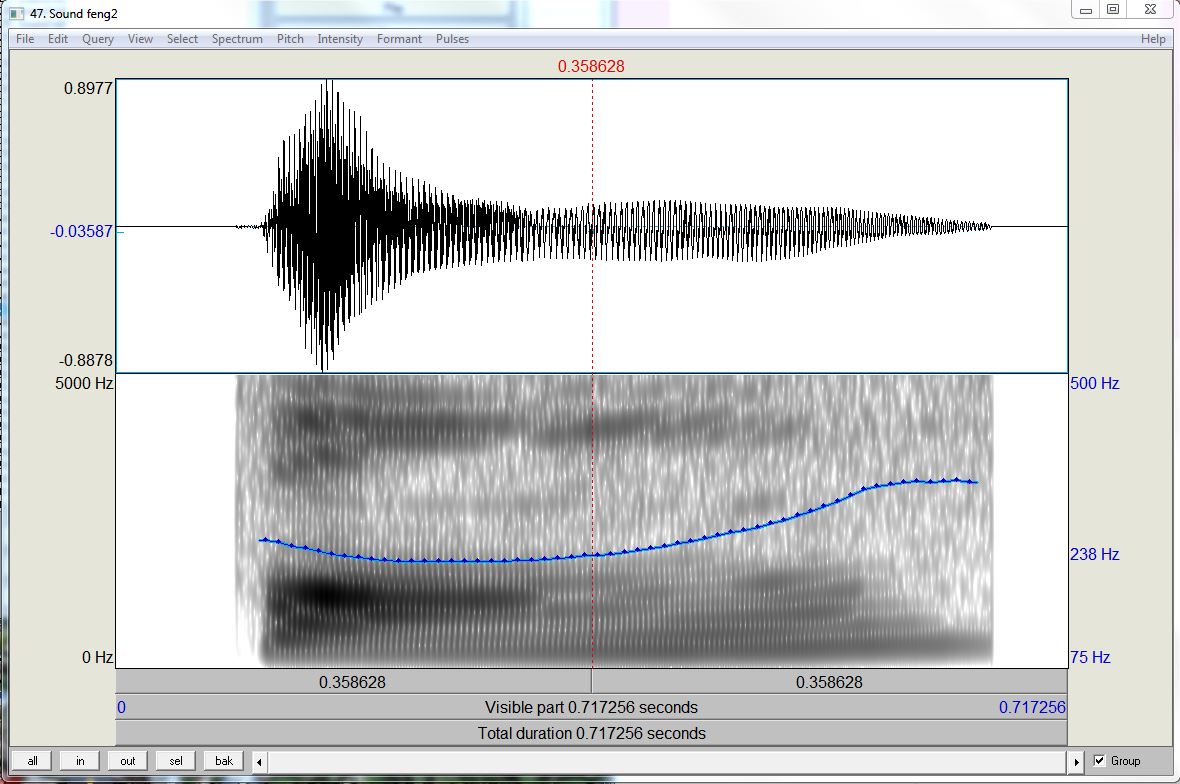The image size is (1180, 784).
Task: Click the 'sel' zoom button
Action: pyautogui.click(x=175, y=761)
